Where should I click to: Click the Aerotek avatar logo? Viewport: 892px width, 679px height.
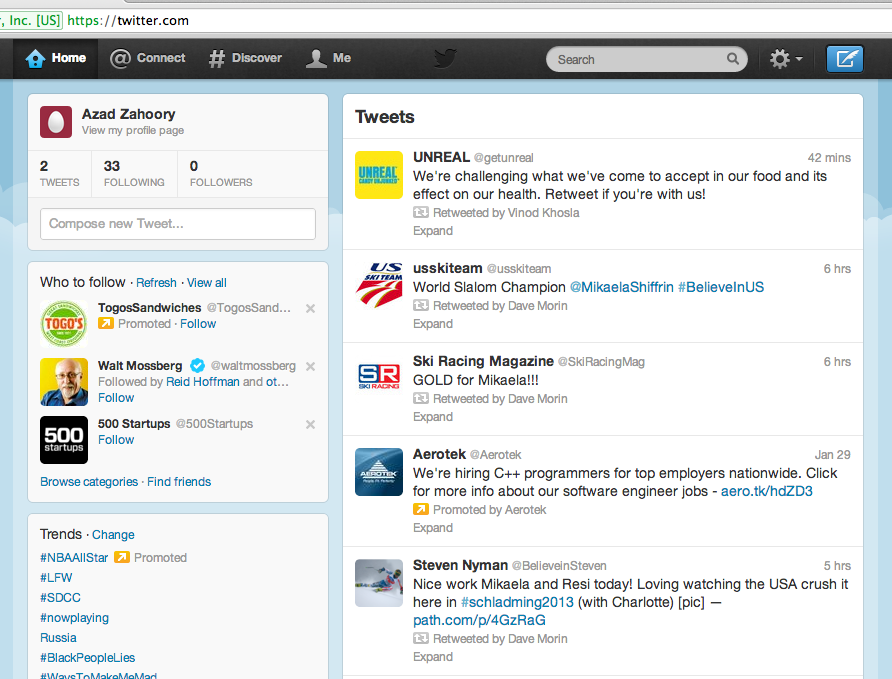click(x=379, y=472)
